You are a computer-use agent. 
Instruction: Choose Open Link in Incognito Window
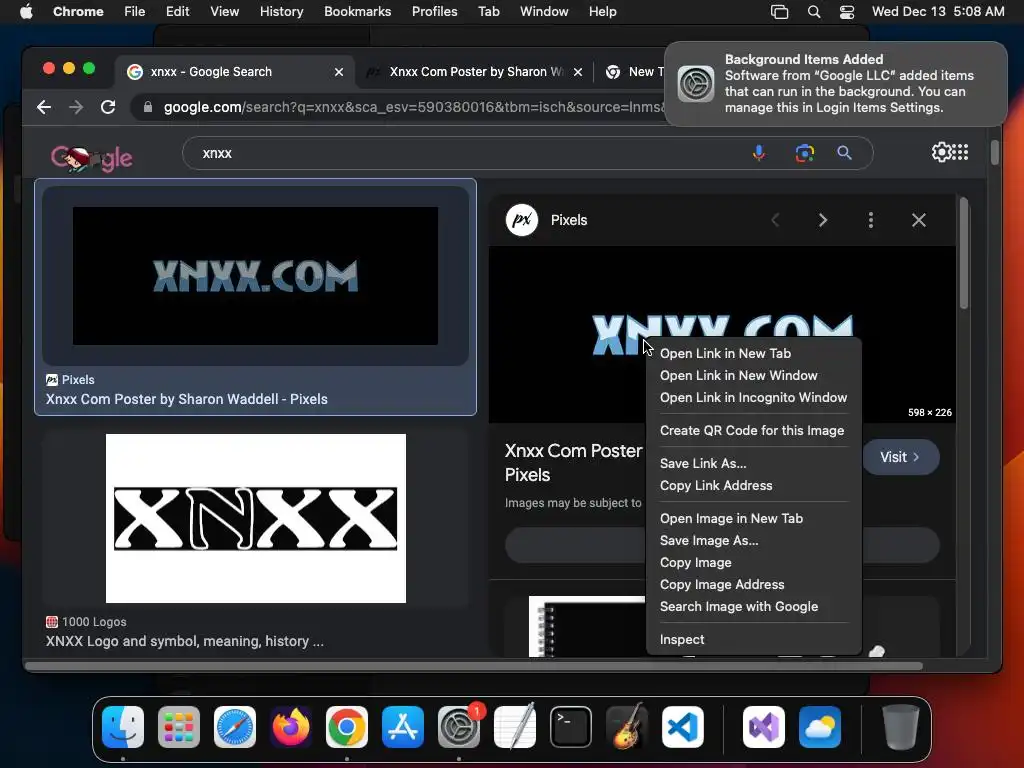click(754, 398)
